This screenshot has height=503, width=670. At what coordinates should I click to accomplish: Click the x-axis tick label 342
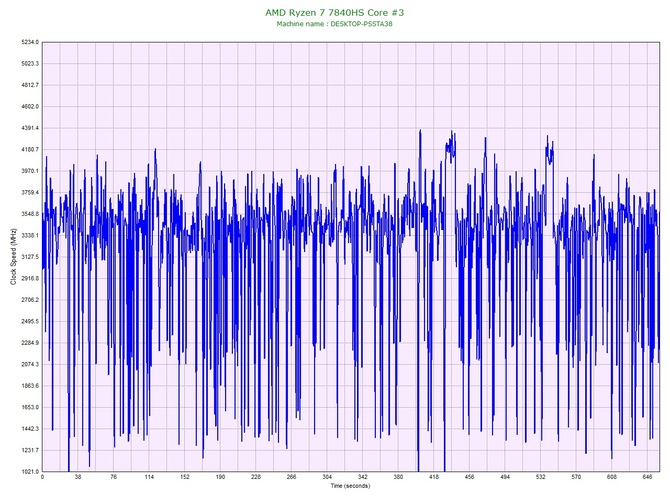[x=362, y=477]
